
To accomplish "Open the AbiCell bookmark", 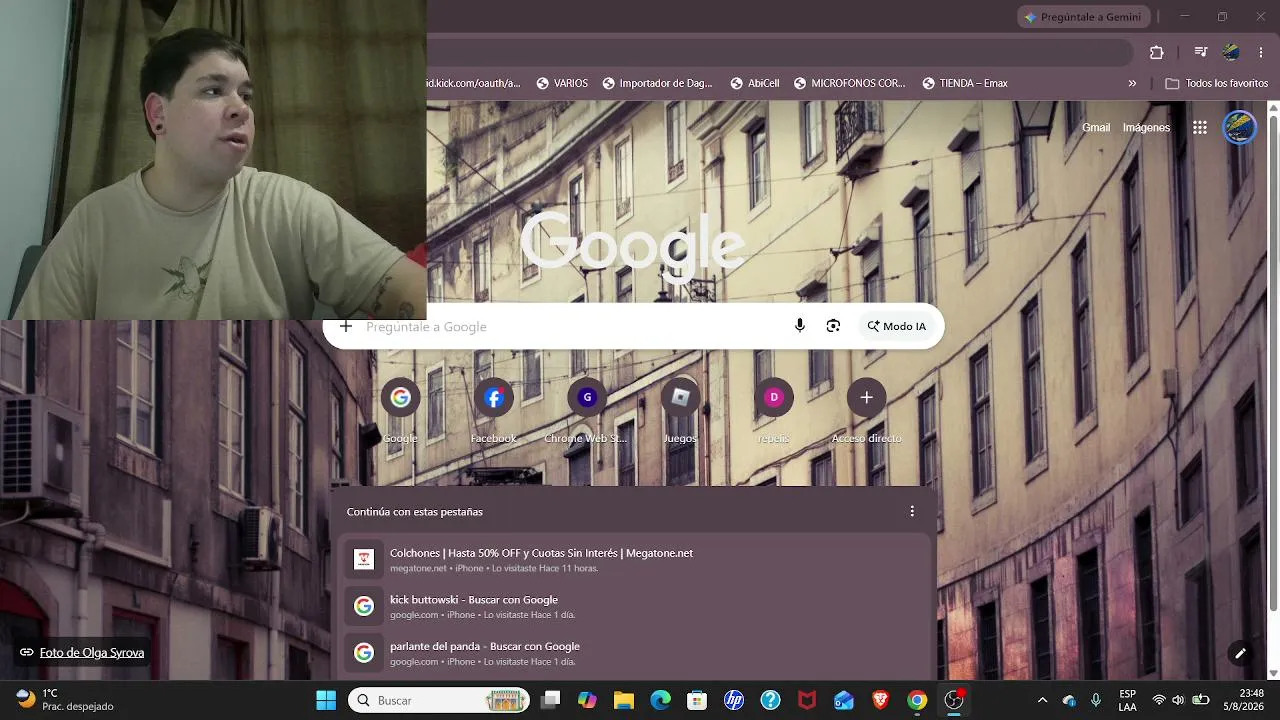I will pos(755,84).
